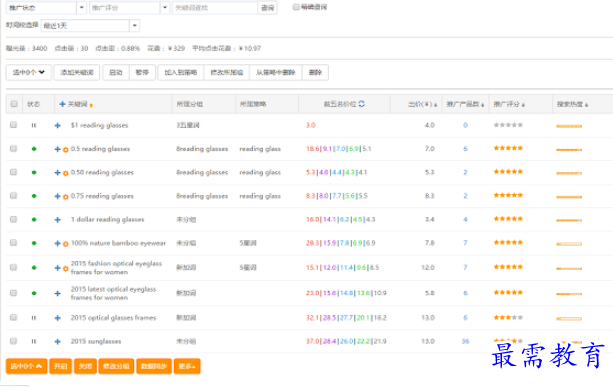Check the '1 dollar reading glasses' row checkbox
Viewport: 613px width, 387px height.
click(13, 219)
